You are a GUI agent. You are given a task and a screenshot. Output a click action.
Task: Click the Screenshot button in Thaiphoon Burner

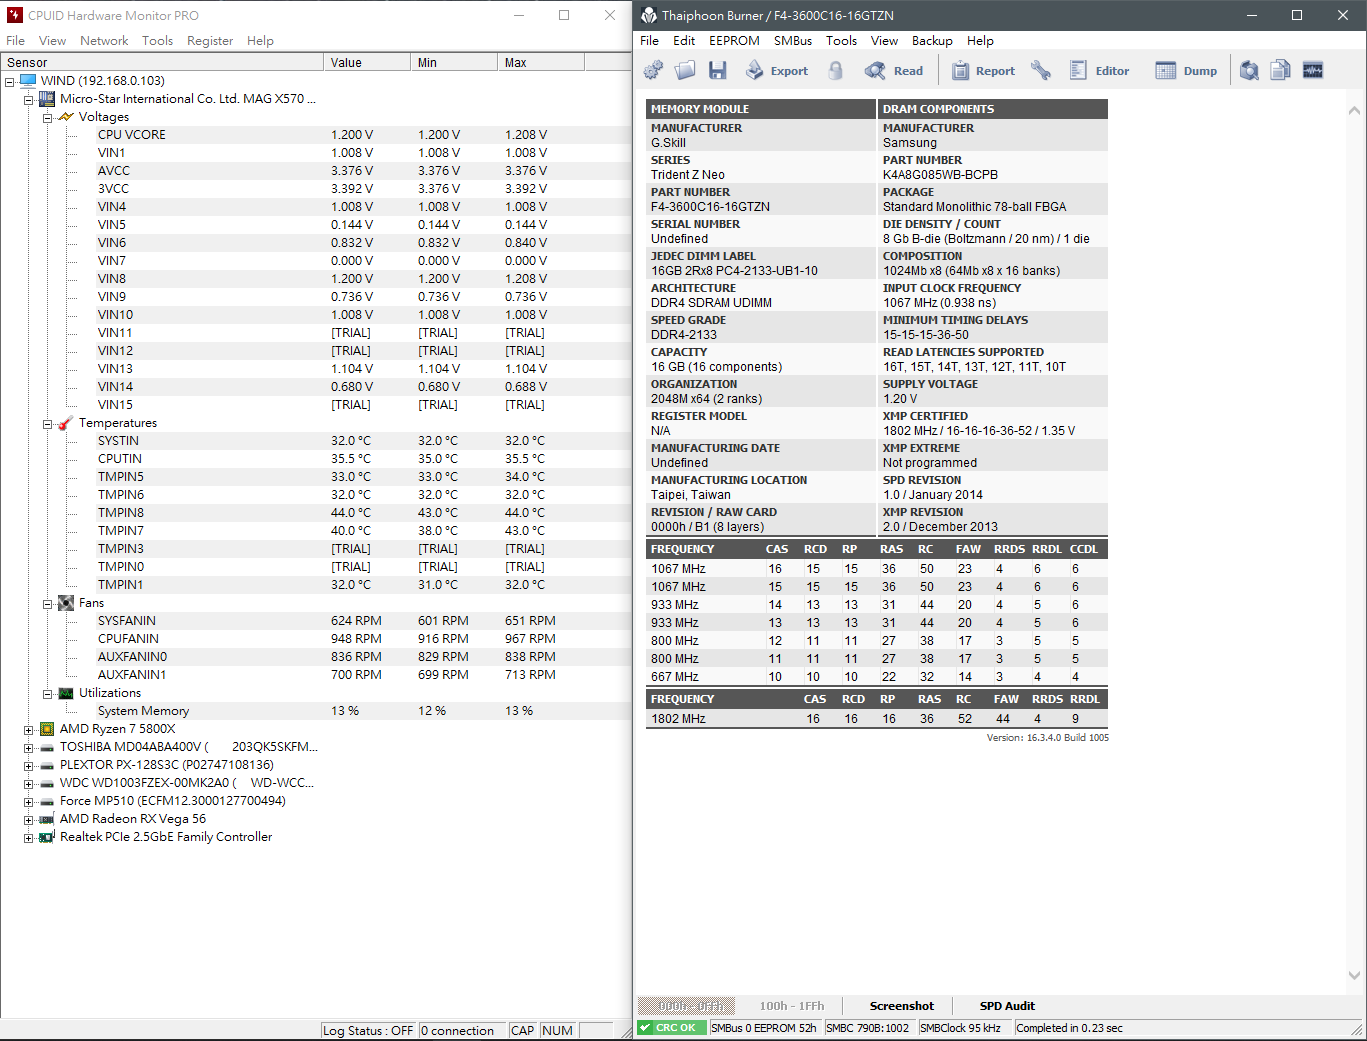[901, 1006]
